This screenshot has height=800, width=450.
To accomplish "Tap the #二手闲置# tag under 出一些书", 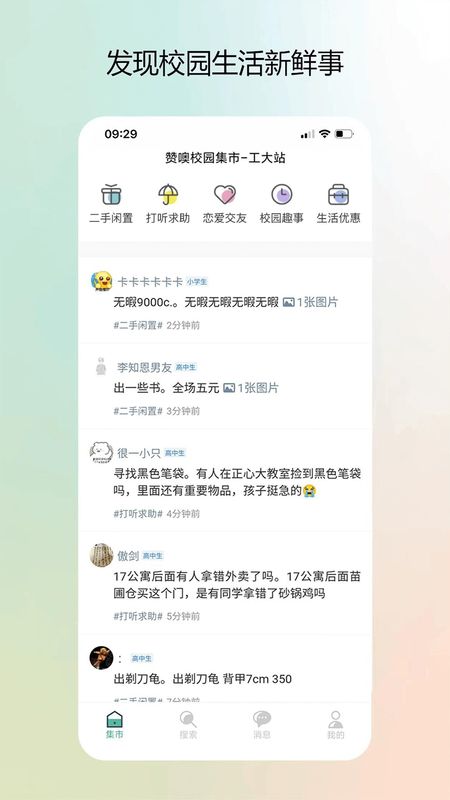I will click(x=138, y=411).
